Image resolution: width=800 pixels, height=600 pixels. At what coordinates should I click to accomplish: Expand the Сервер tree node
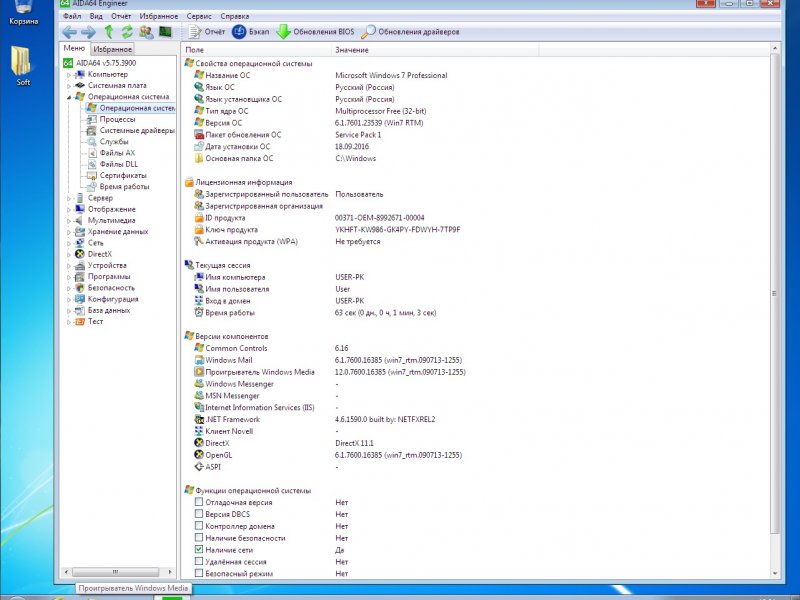tap(69, 198)
